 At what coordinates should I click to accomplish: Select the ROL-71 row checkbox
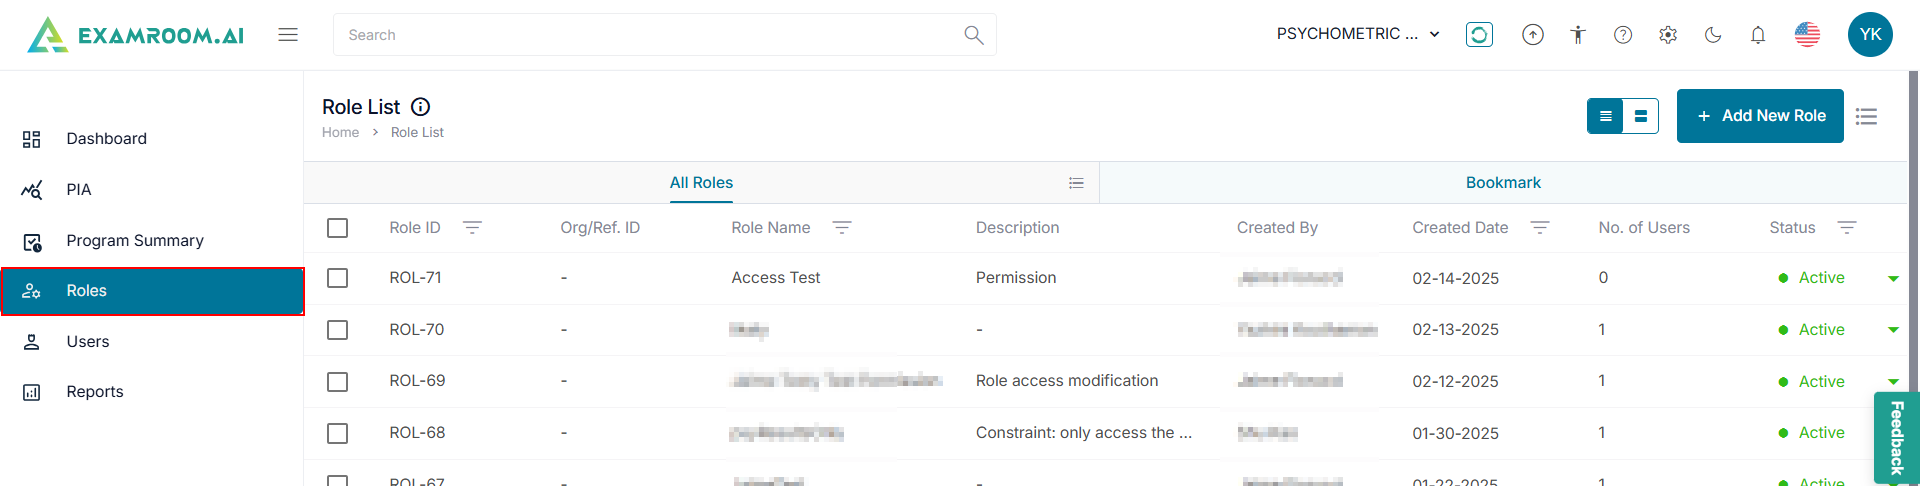click(x=338, y=278)
